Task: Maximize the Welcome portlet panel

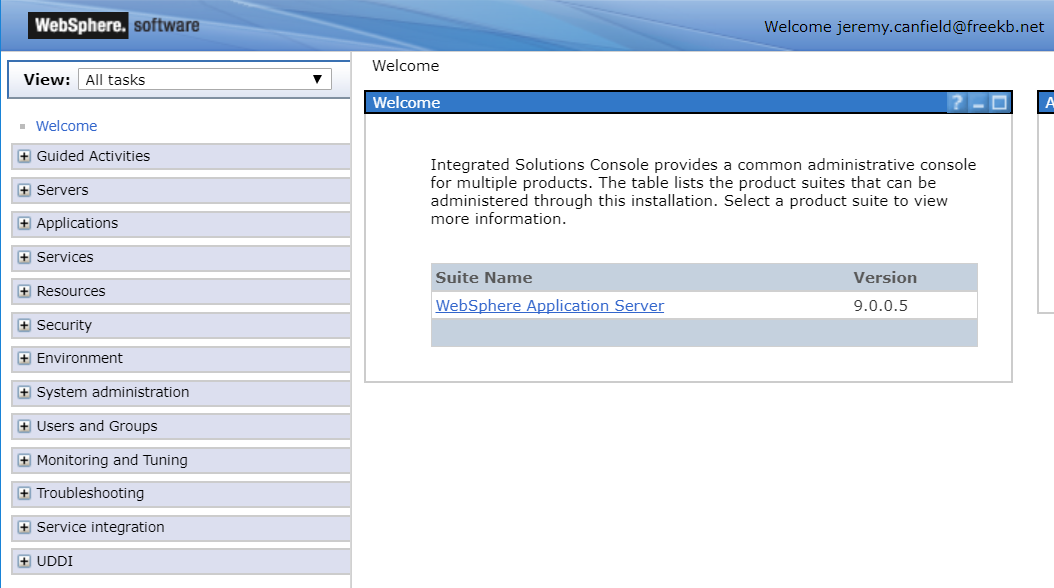Action: [x=1000, y=103]
